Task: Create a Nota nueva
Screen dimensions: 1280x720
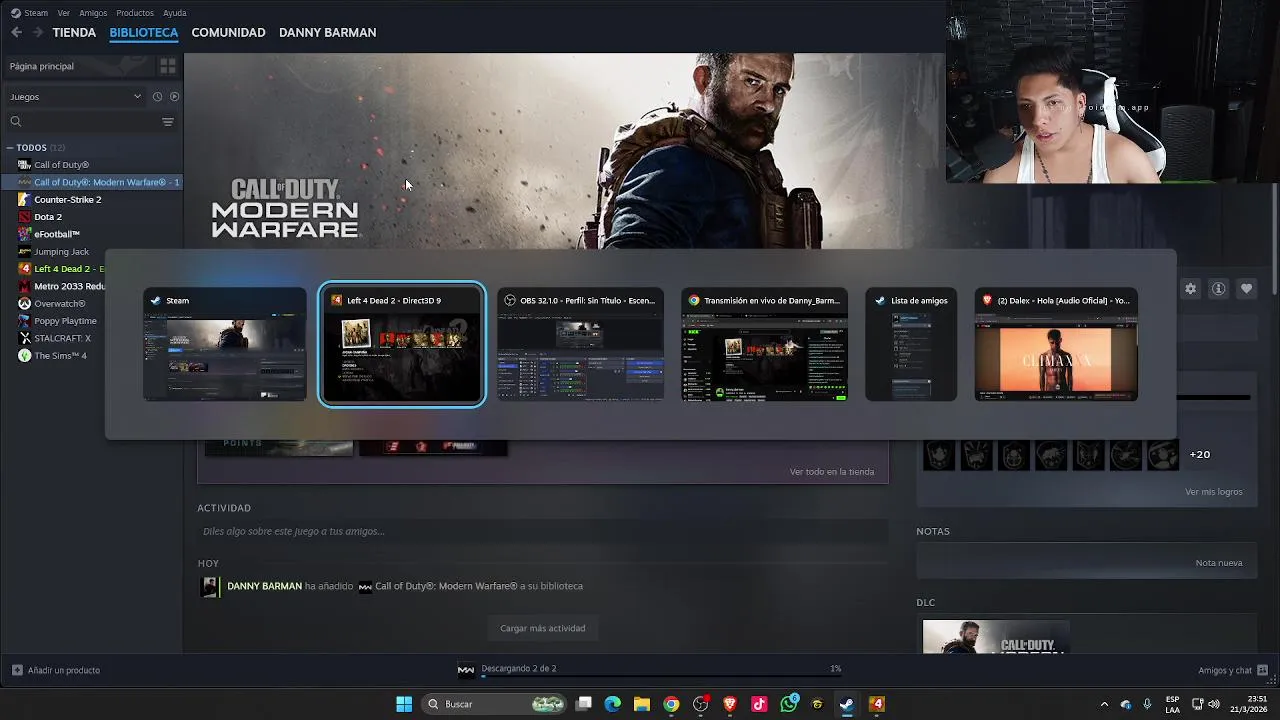Action: 1219,563
